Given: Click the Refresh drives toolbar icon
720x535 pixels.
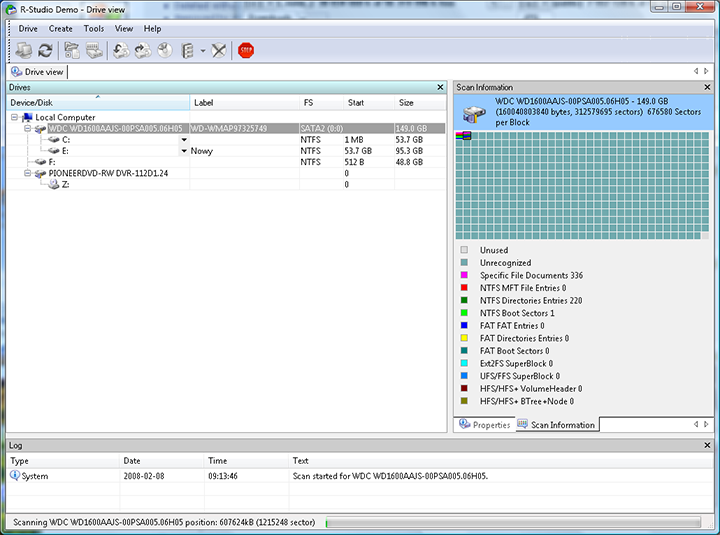Looking at the screenshot, I should pos(45,50).
